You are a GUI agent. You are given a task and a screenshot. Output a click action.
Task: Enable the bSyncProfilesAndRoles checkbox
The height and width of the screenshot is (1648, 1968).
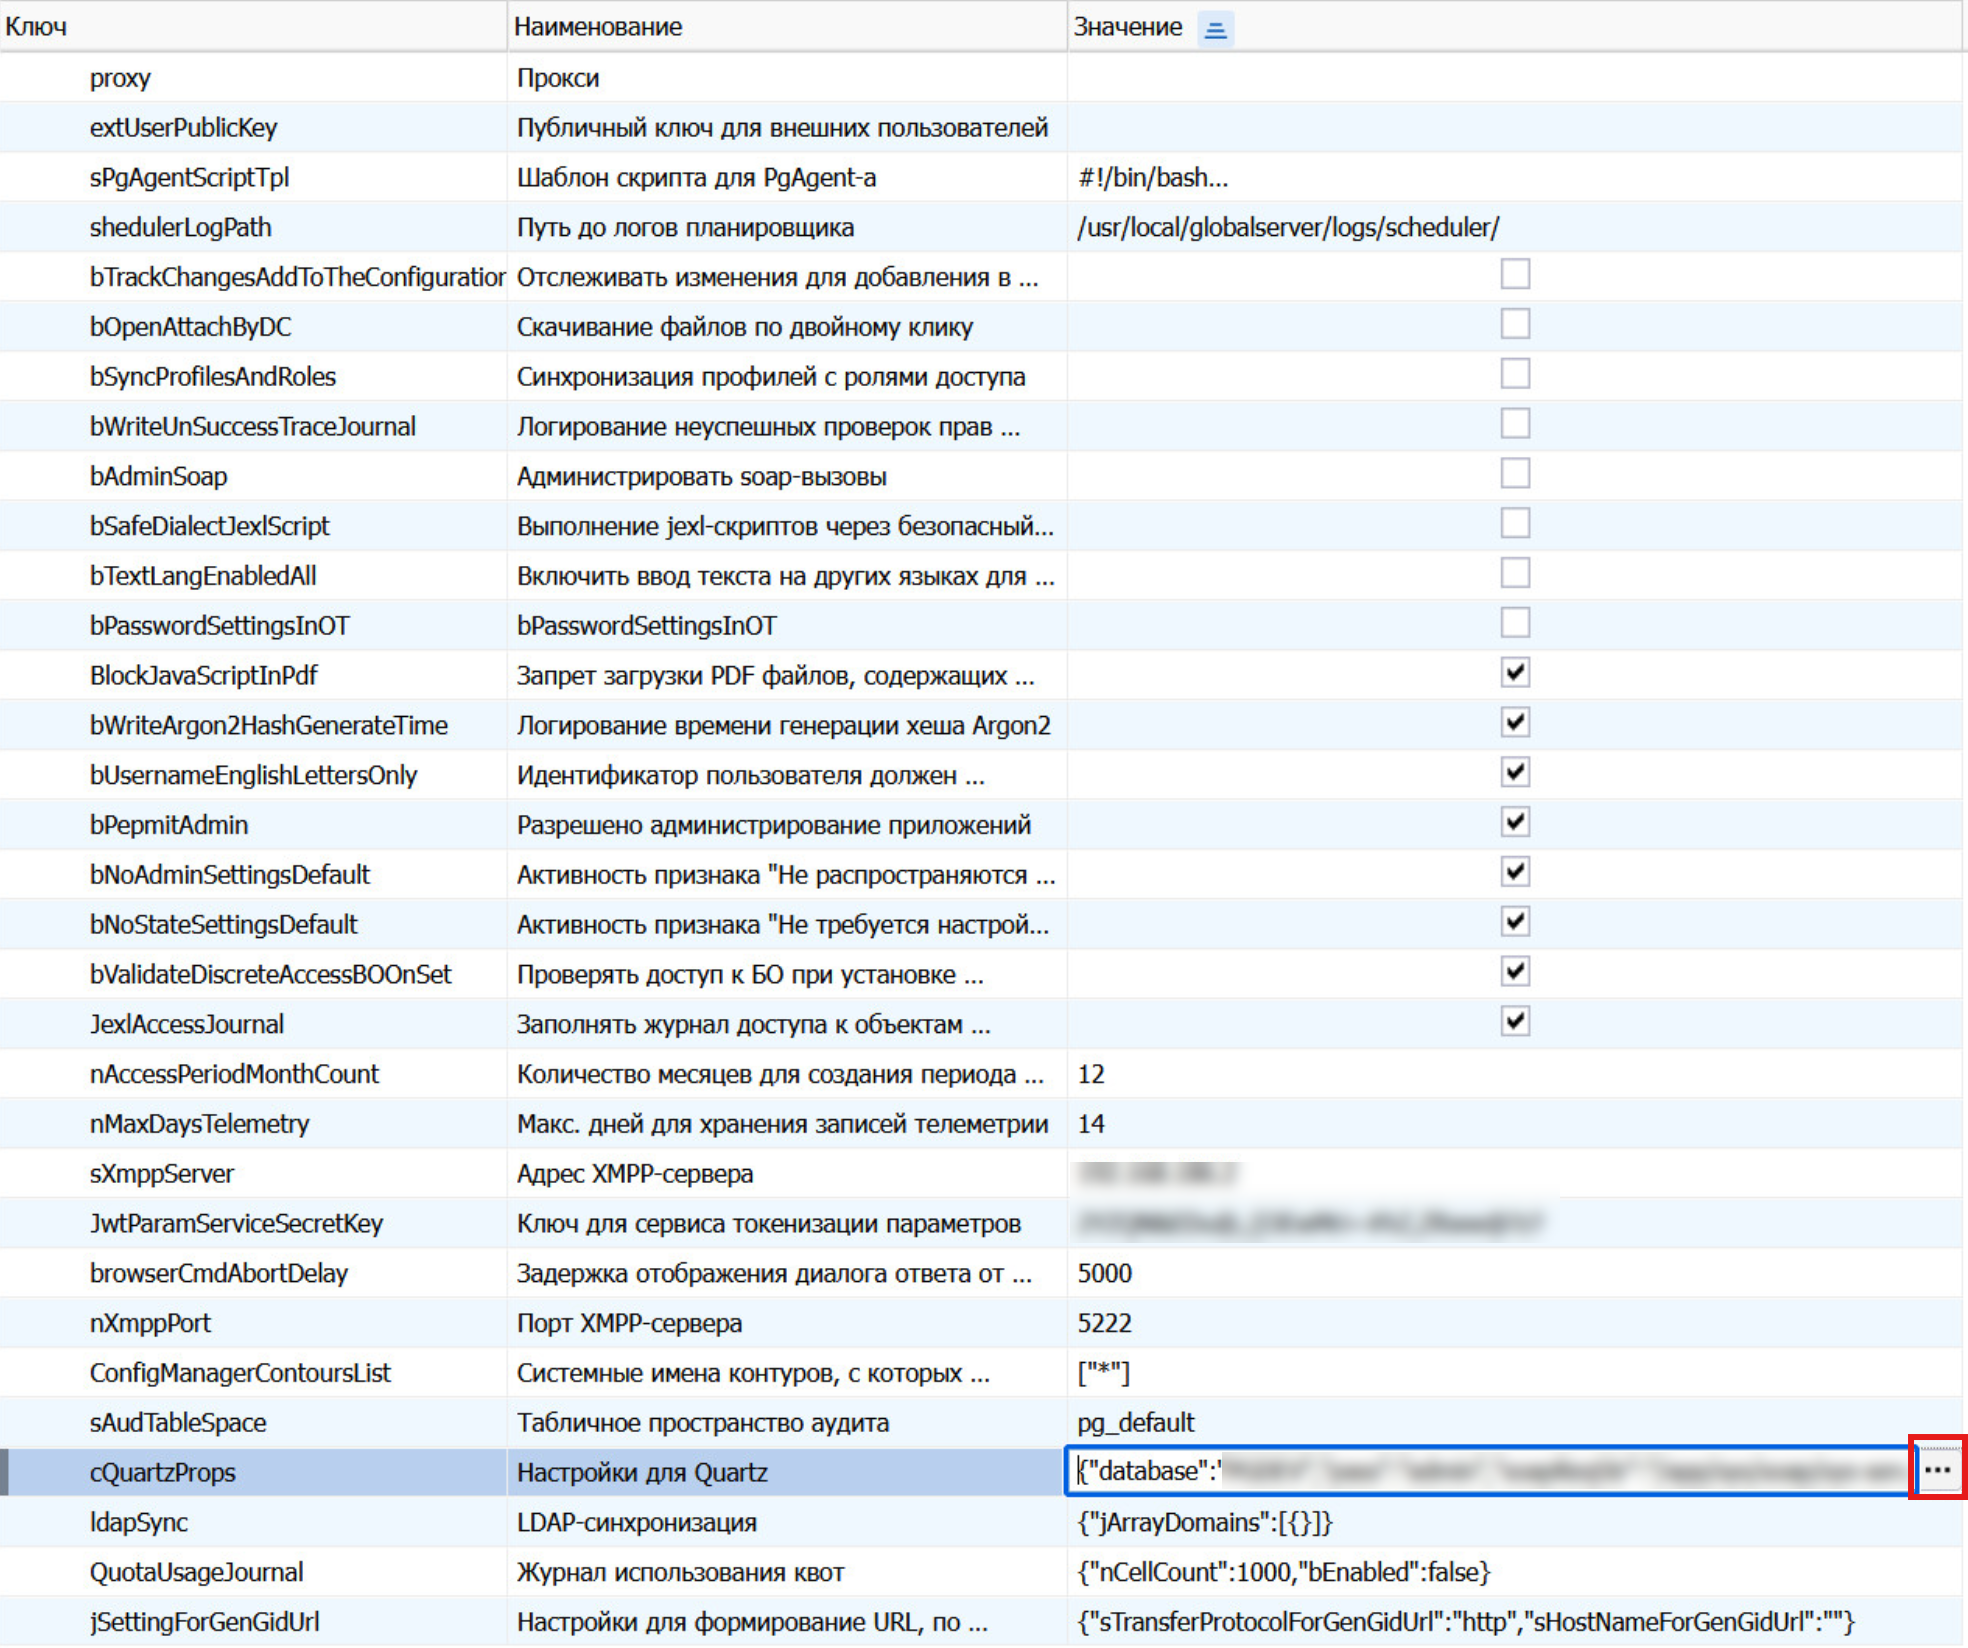(x=1514, y=374)
